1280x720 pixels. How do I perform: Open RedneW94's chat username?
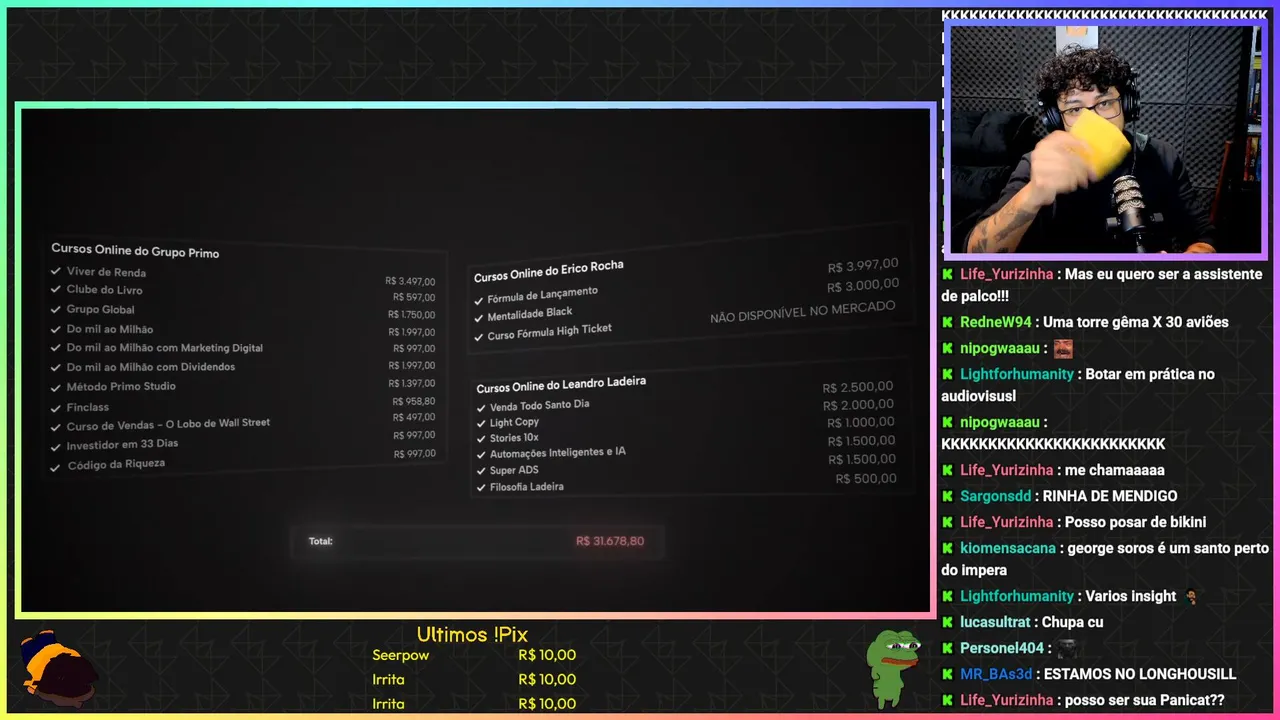[995, 322]
